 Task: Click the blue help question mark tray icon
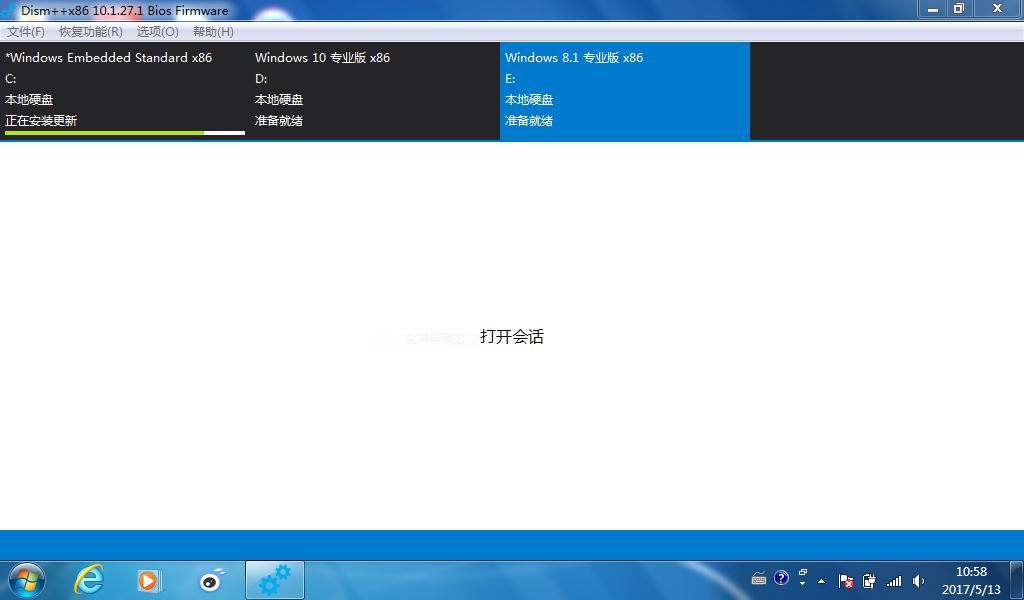tap(781, 578)
